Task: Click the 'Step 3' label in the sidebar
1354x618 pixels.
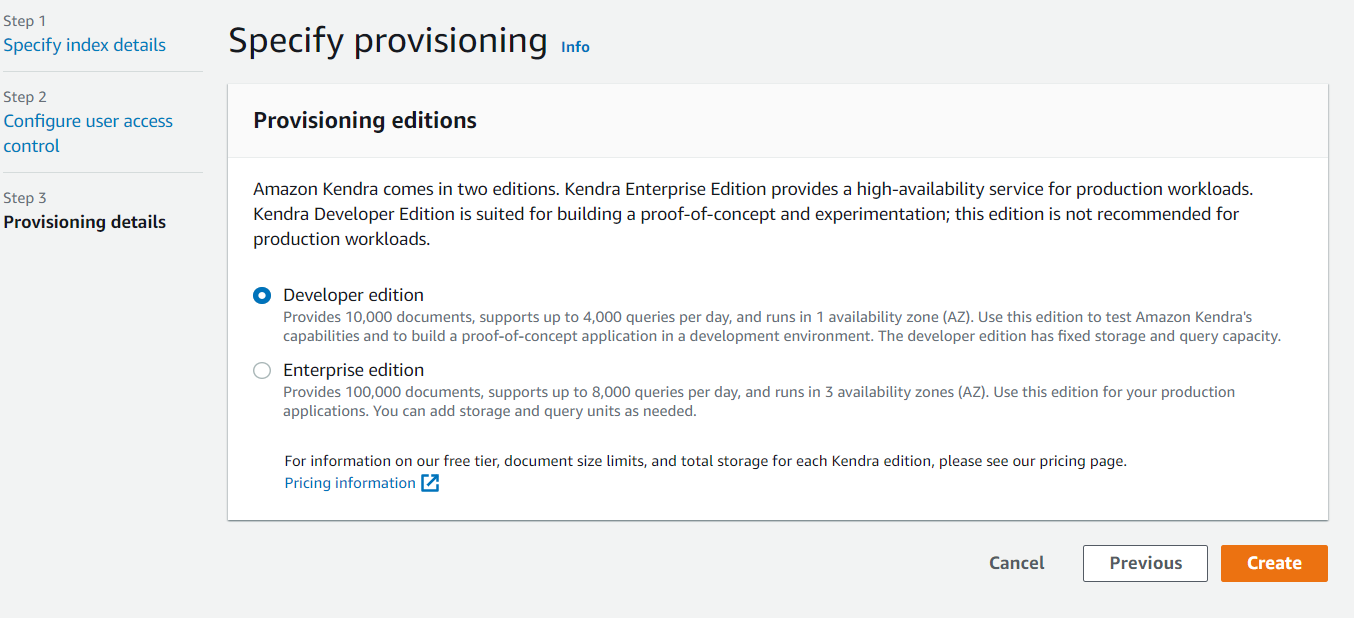Action: [x=25, y=198]
